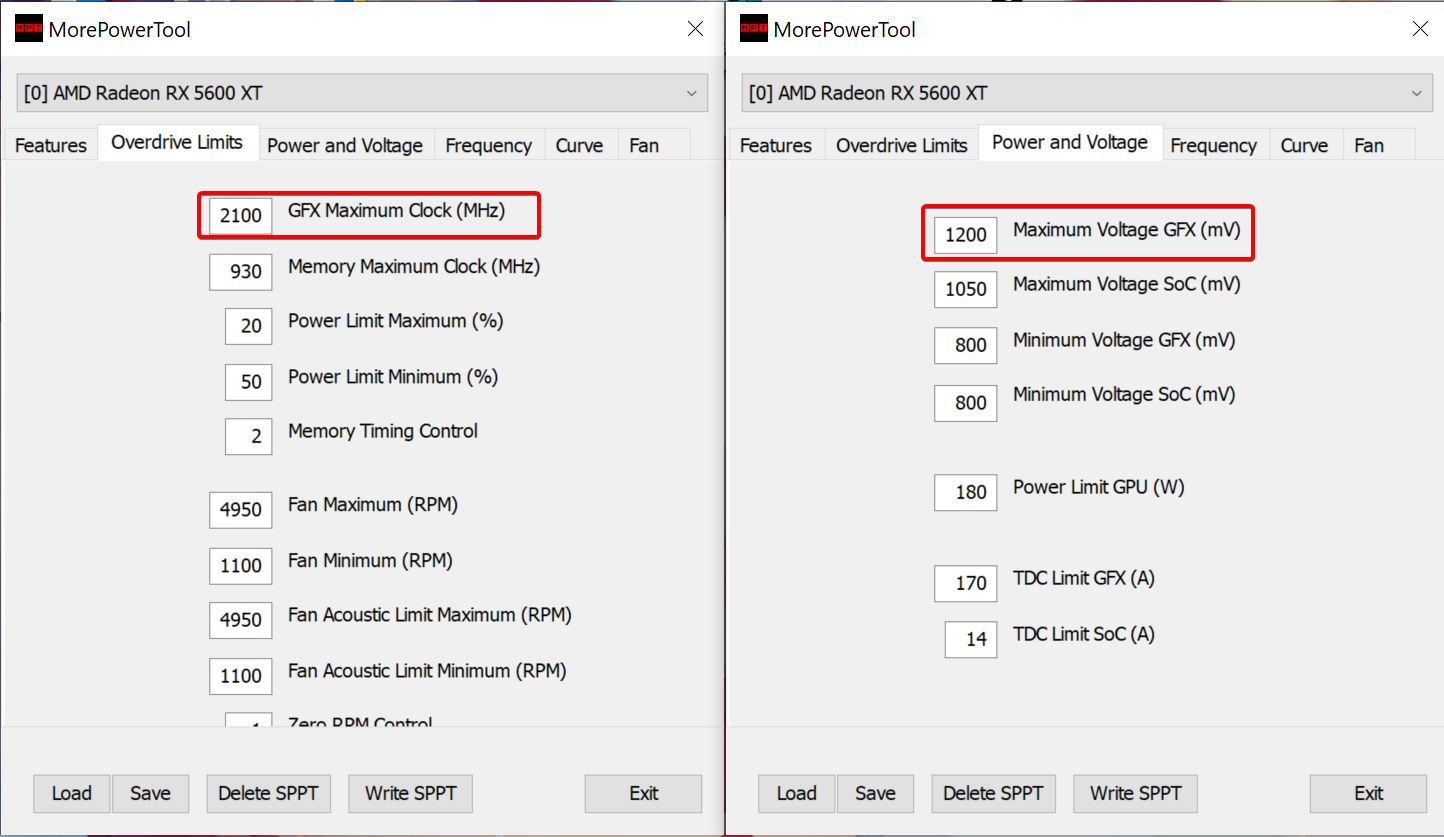Screen dimensions: 1444x837
Task: Click the 'Minimum Voltage GFX (mV)' label
Action: pyautogui.click(x=1124, y=340)
